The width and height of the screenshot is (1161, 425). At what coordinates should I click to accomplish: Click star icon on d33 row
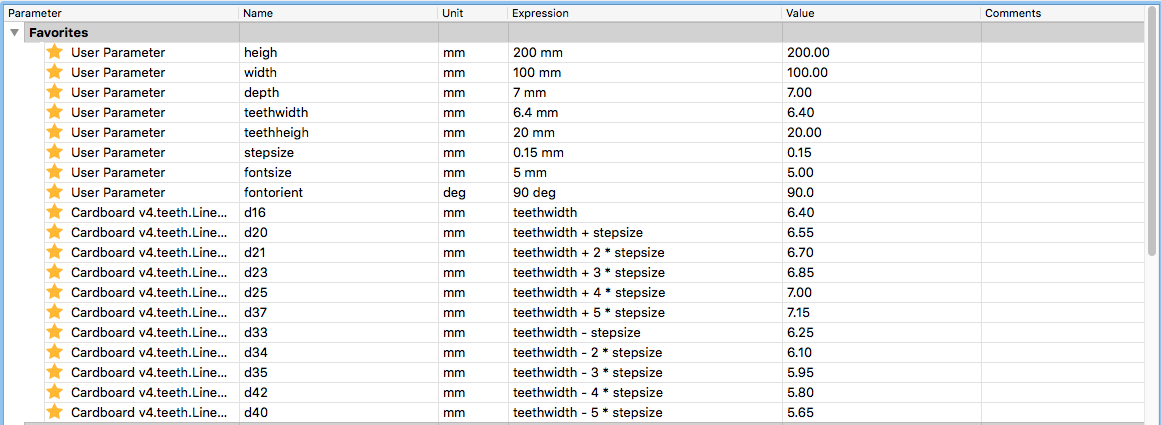point(54,332)
